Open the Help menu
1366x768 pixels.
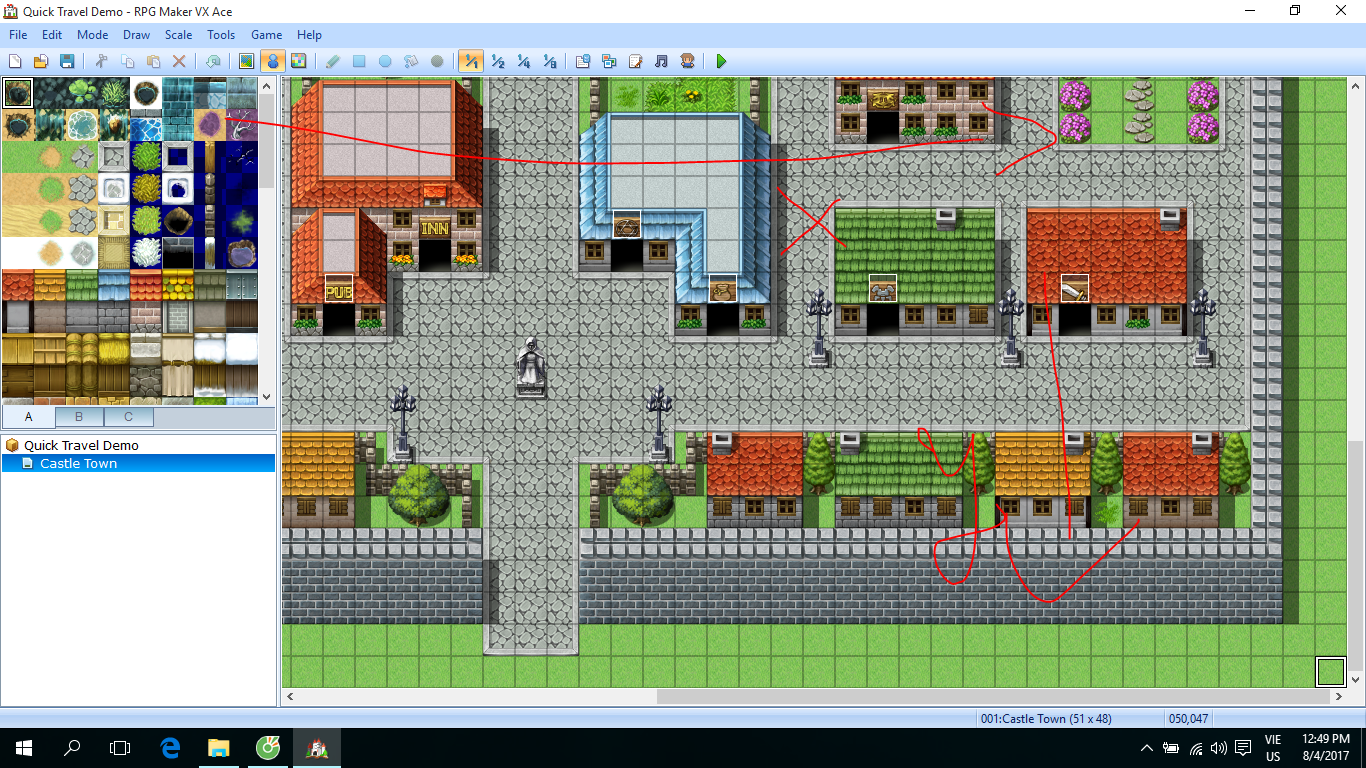(310, 35)
